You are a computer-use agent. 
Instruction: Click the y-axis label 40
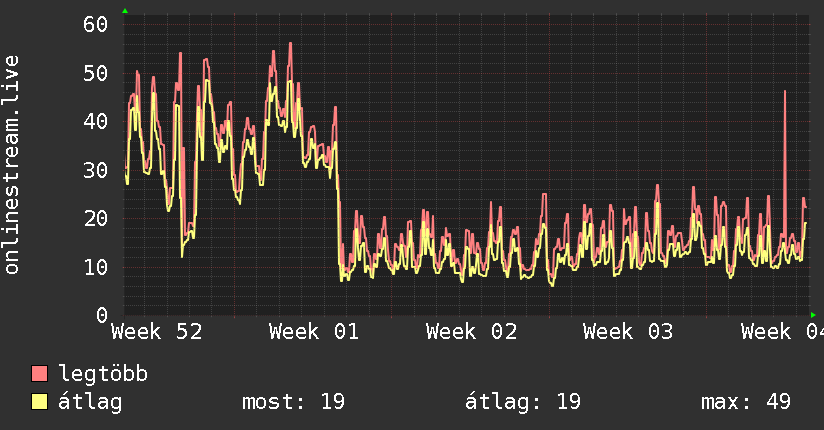tap(96, 121)
